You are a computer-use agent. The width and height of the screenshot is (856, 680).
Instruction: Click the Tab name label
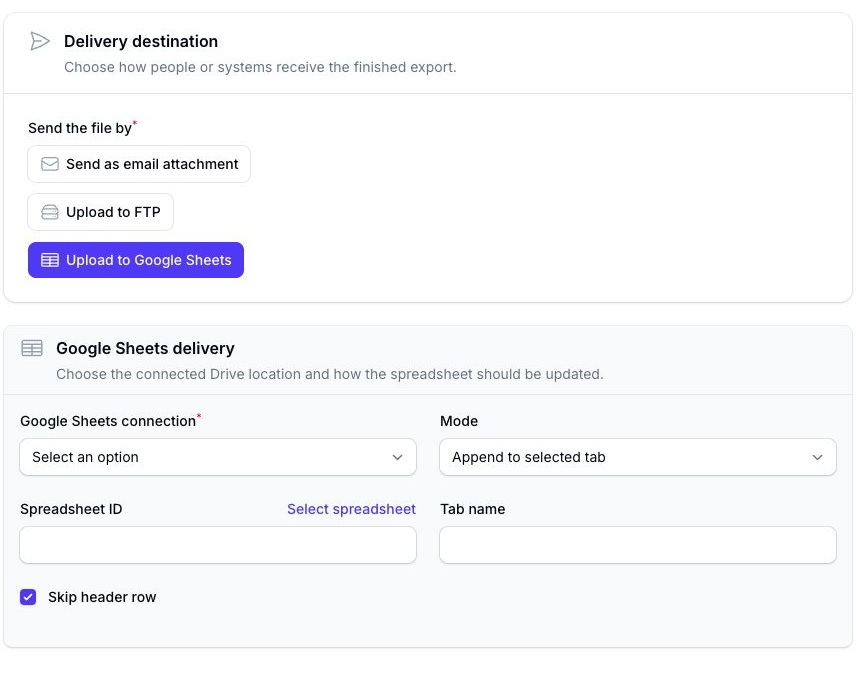click(x=472, y=509)
